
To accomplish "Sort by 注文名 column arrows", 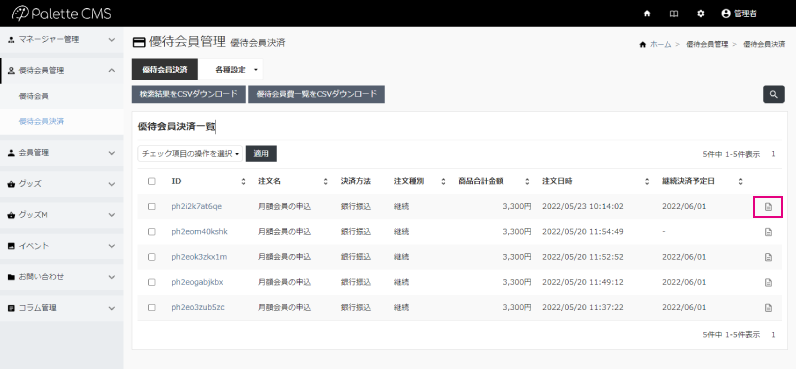I will pyautogui.click(x=325, y=181).
